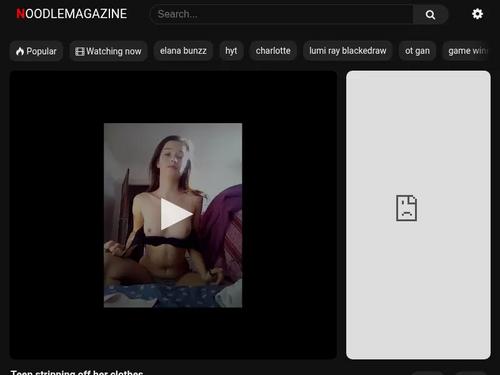Screen dimensions: 500x375
Task: Open the Watching now tag
Action: 108,51
